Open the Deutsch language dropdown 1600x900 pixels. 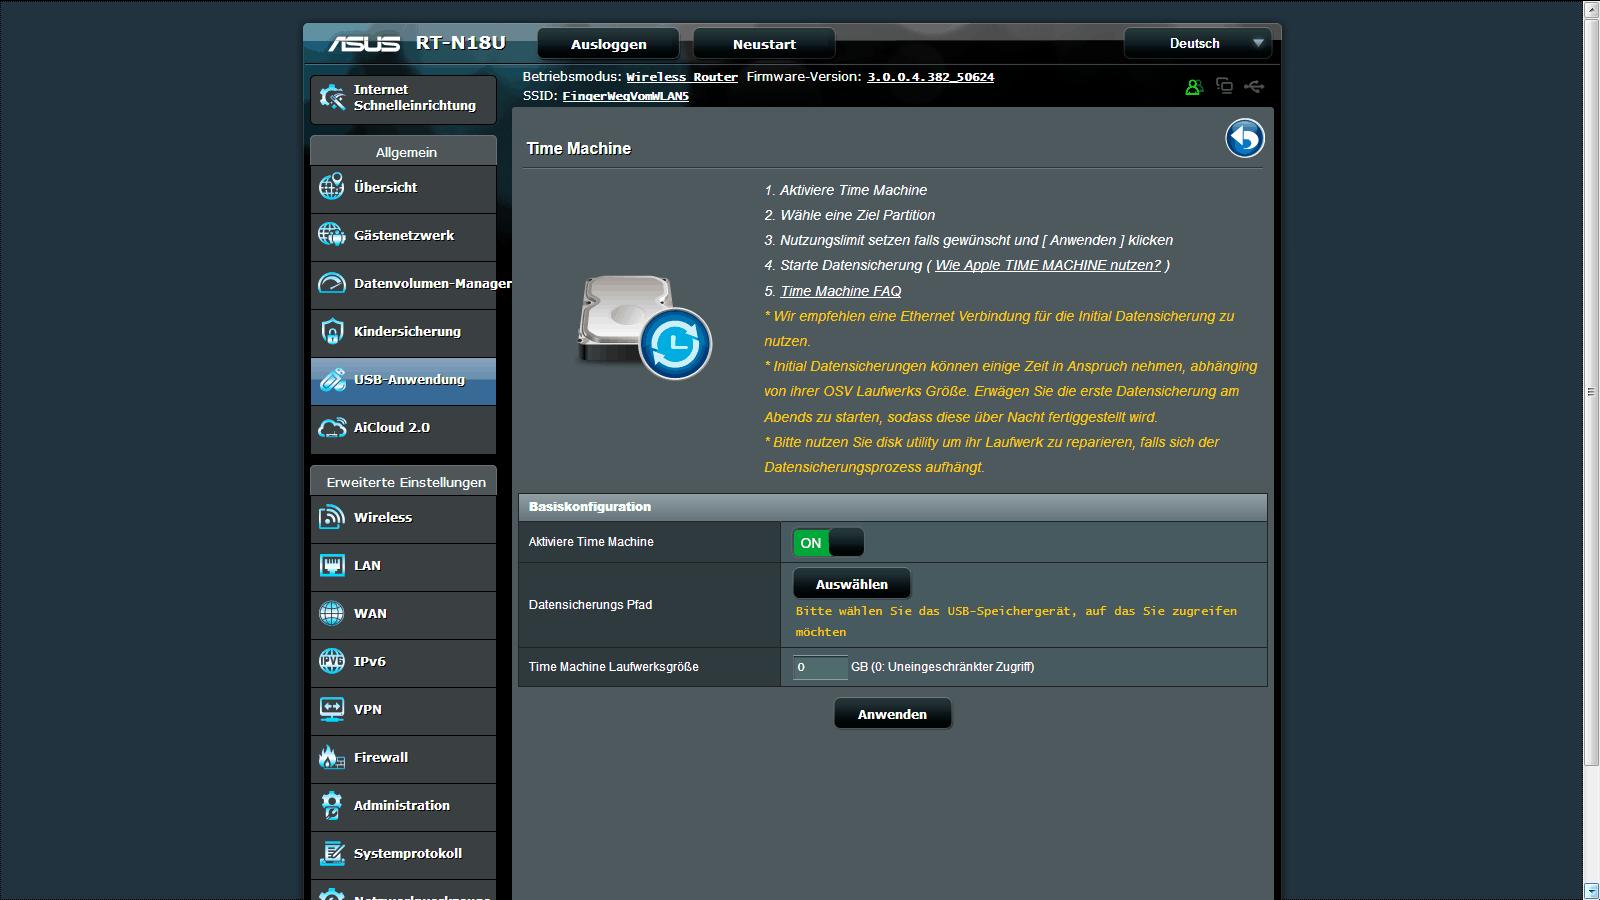pyautogui.click(x=1198, y=43)
